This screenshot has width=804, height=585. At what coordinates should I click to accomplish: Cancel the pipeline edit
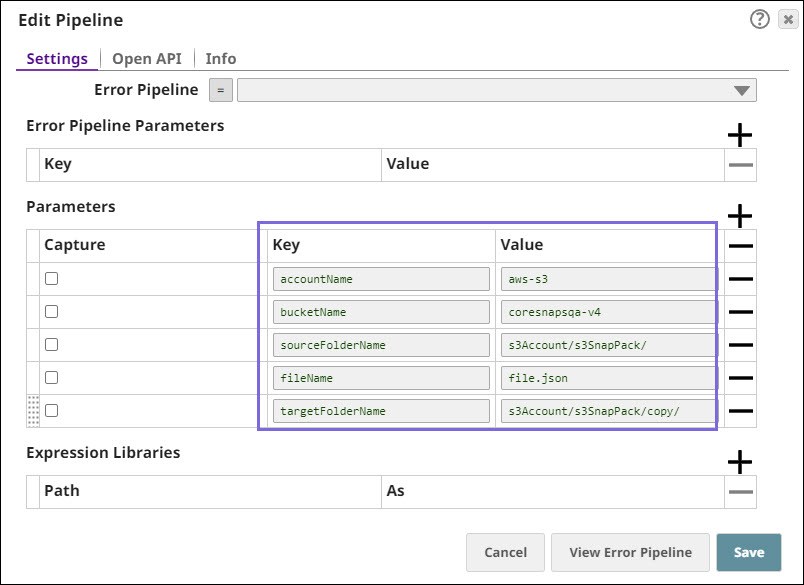click(x=505, y=552)
